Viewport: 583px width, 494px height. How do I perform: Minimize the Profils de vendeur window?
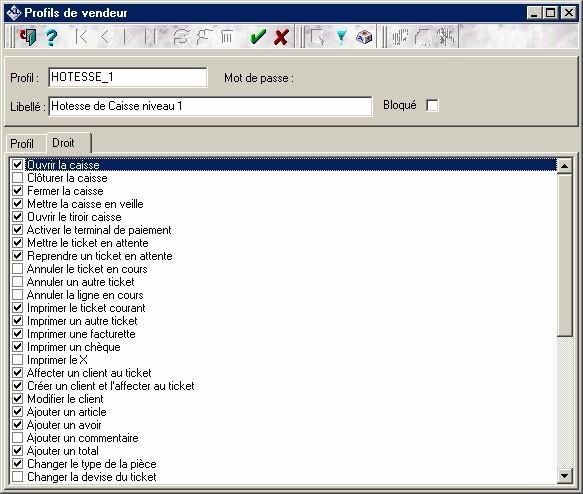[534, 13]
